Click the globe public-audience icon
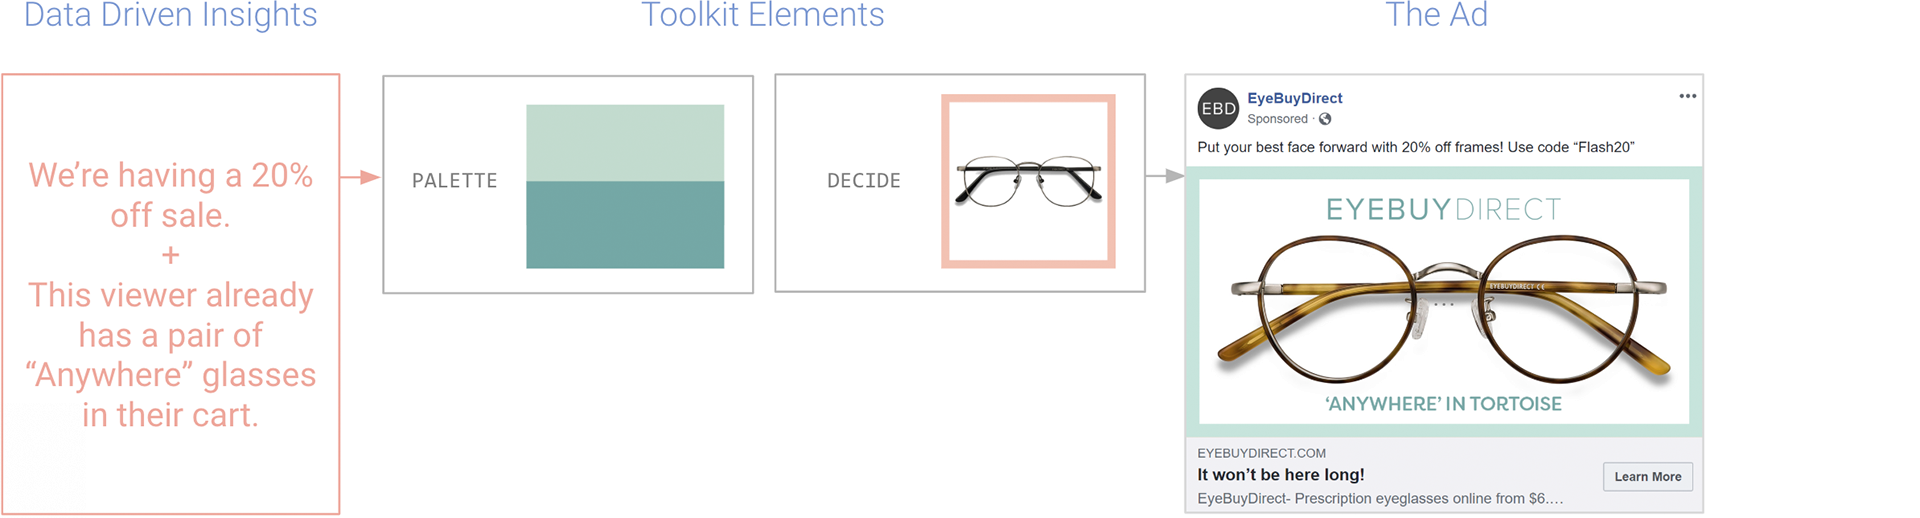1920x518 pixels. (1325, 119)
